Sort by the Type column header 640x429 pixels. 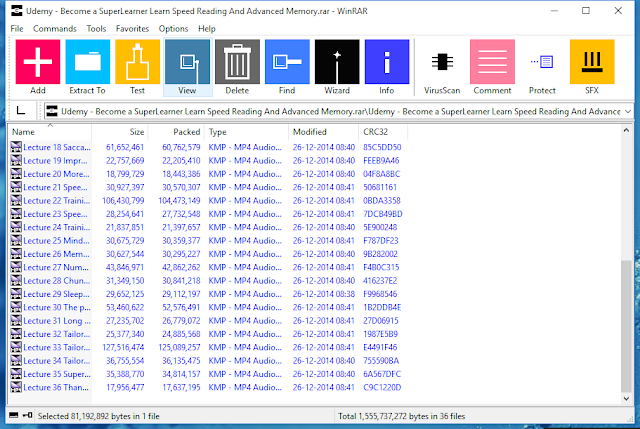[x=247, y=132]
